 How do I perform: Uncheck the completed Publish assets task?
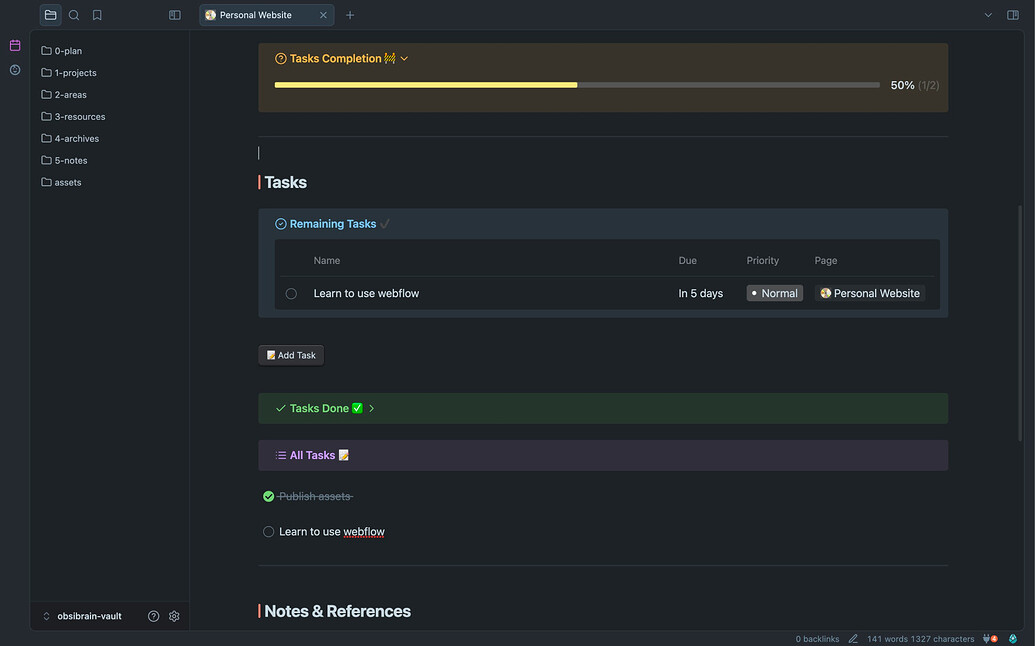tap(268, 495)
